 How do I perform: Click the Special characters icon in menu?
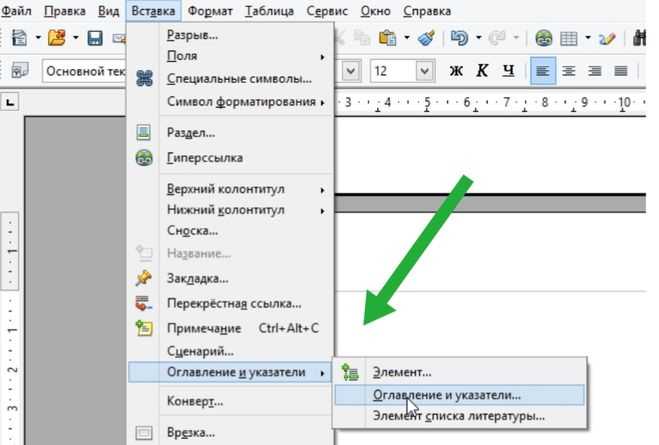(145, 79)
